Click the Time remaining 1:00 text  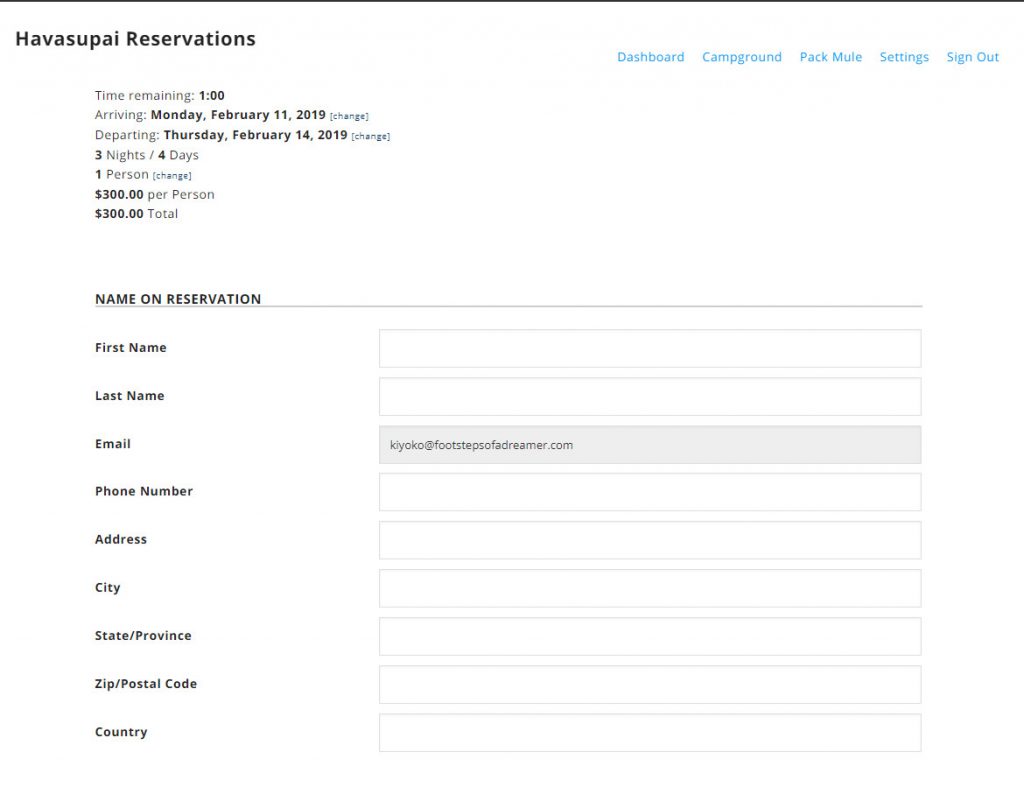click(159, 95)
